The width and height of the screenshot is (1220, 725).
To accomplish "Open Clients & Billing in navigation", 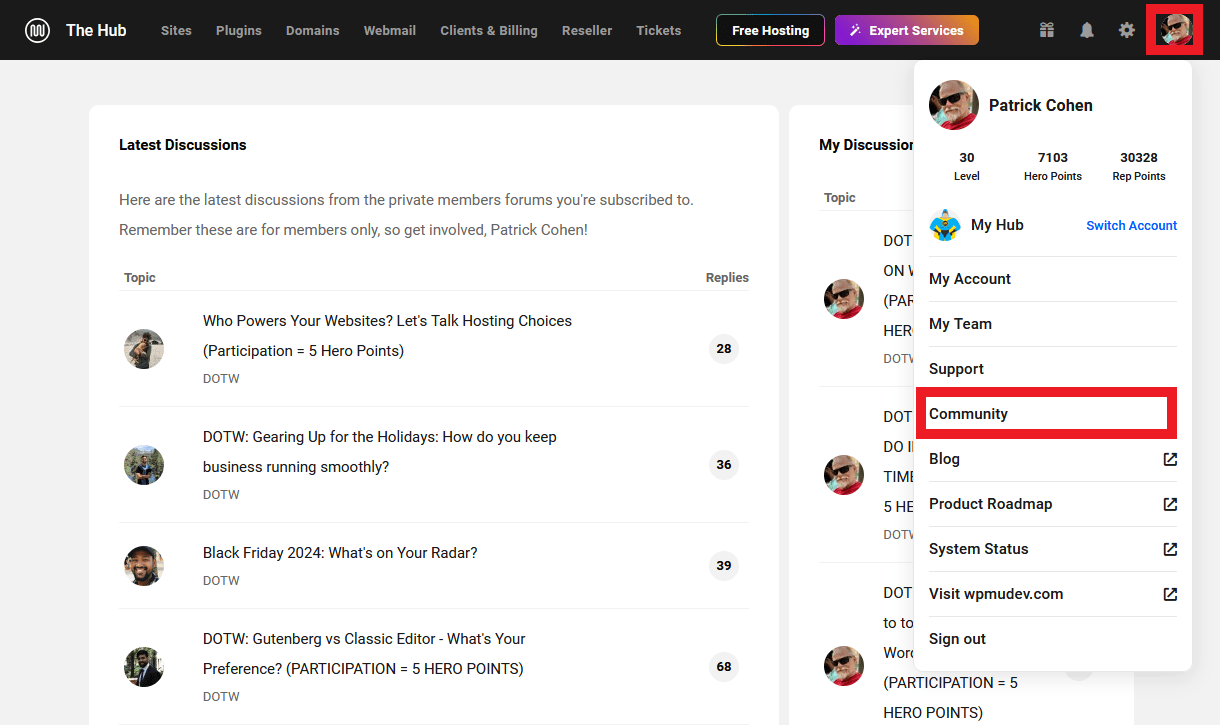I will [489, 30].
